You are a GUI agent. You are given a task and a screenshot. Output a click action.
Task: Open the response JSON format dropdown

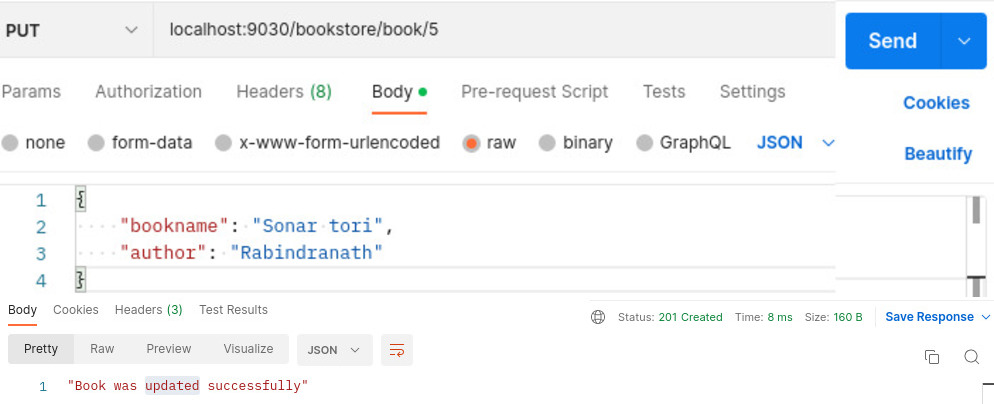[335, 350]
